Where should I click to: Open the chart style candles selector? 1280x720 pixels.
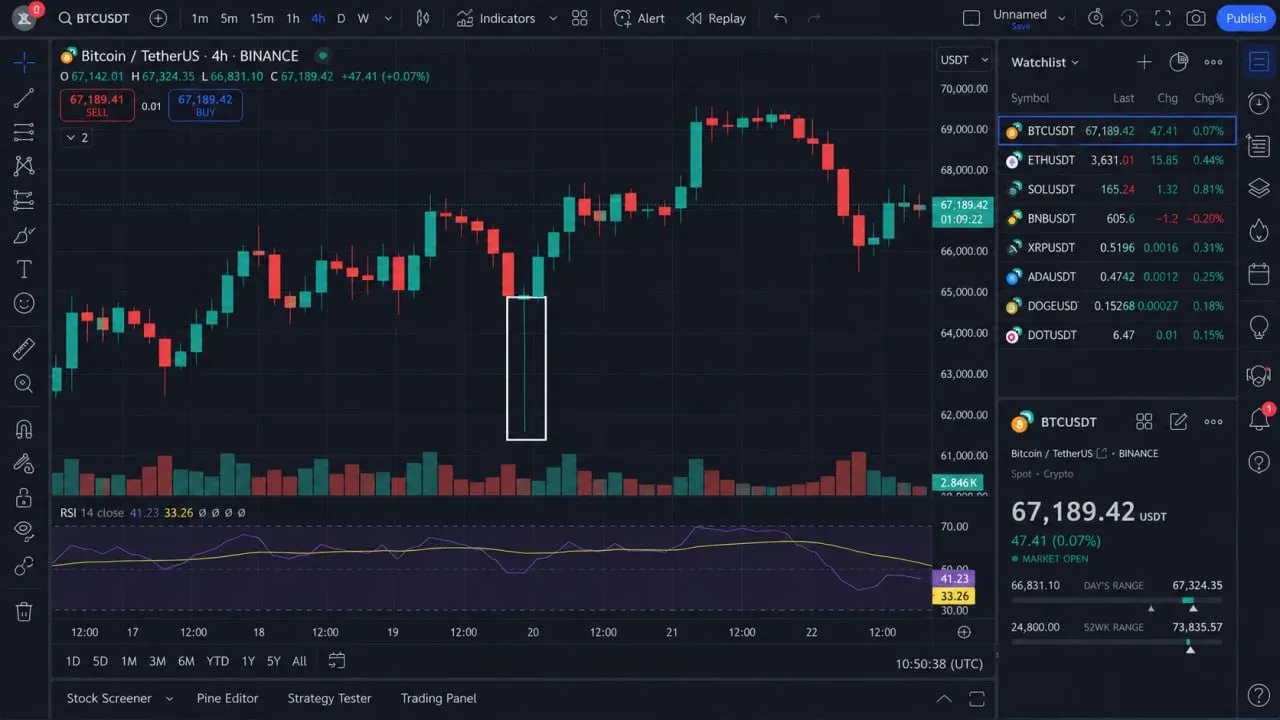423,18
